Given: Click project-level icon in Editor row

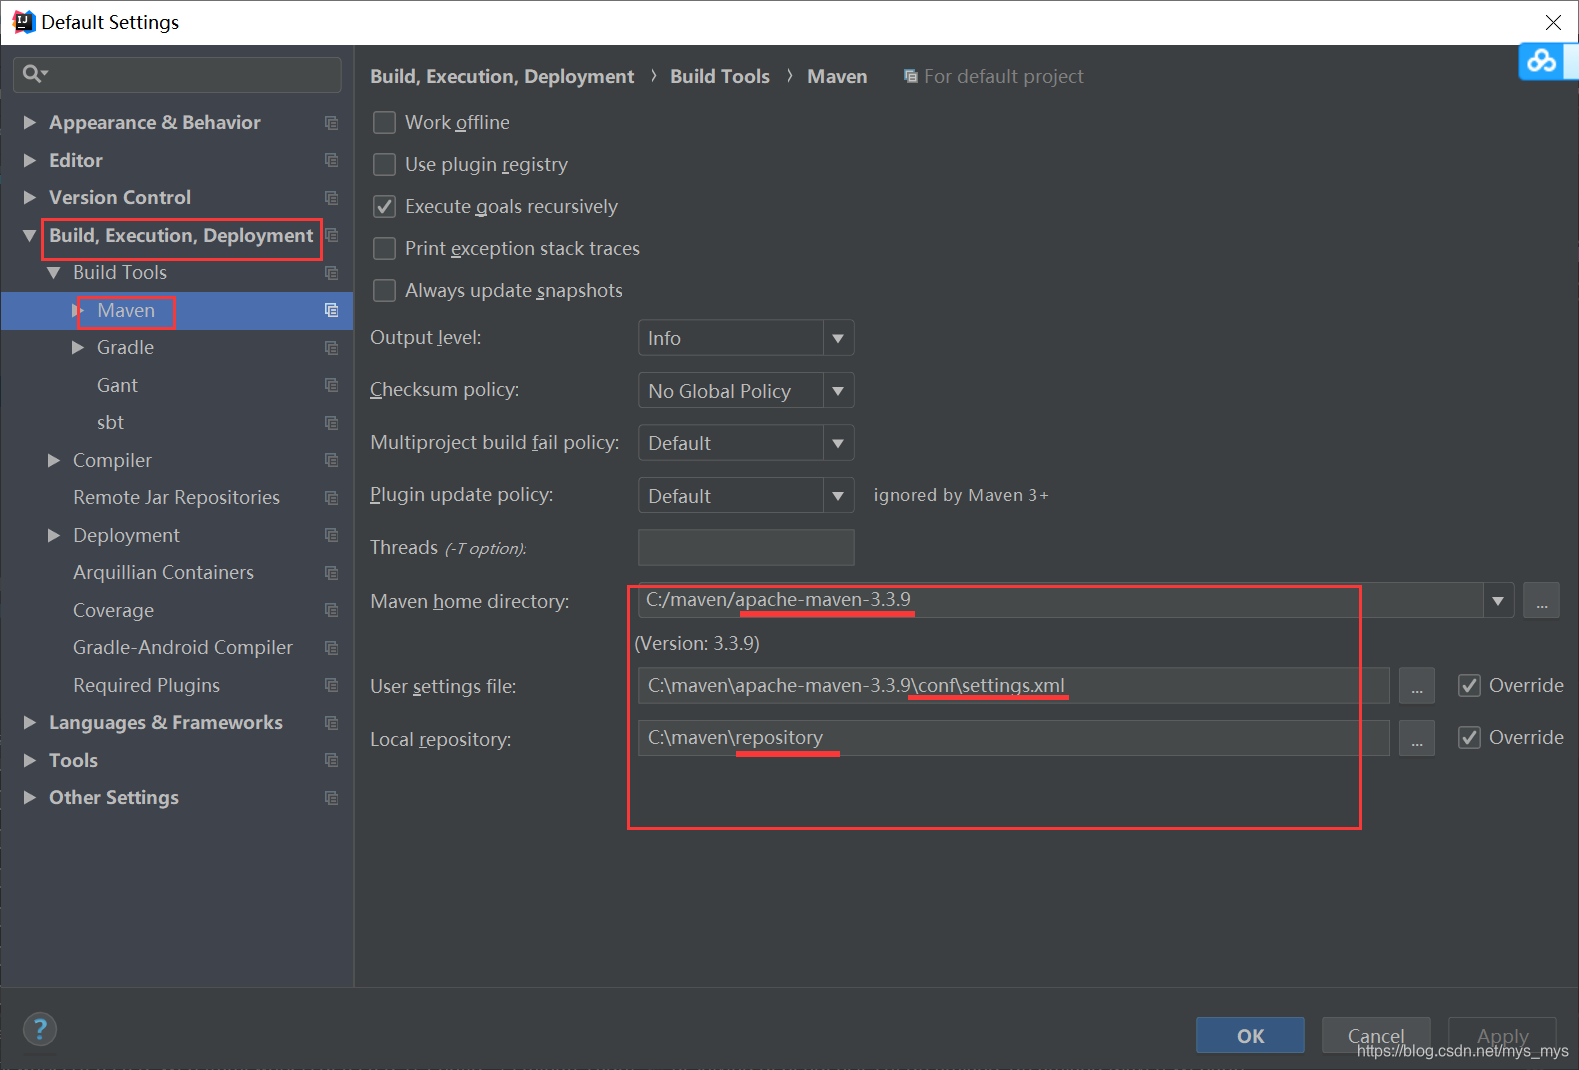Looking at the screenshot, I should pos(332,160).
